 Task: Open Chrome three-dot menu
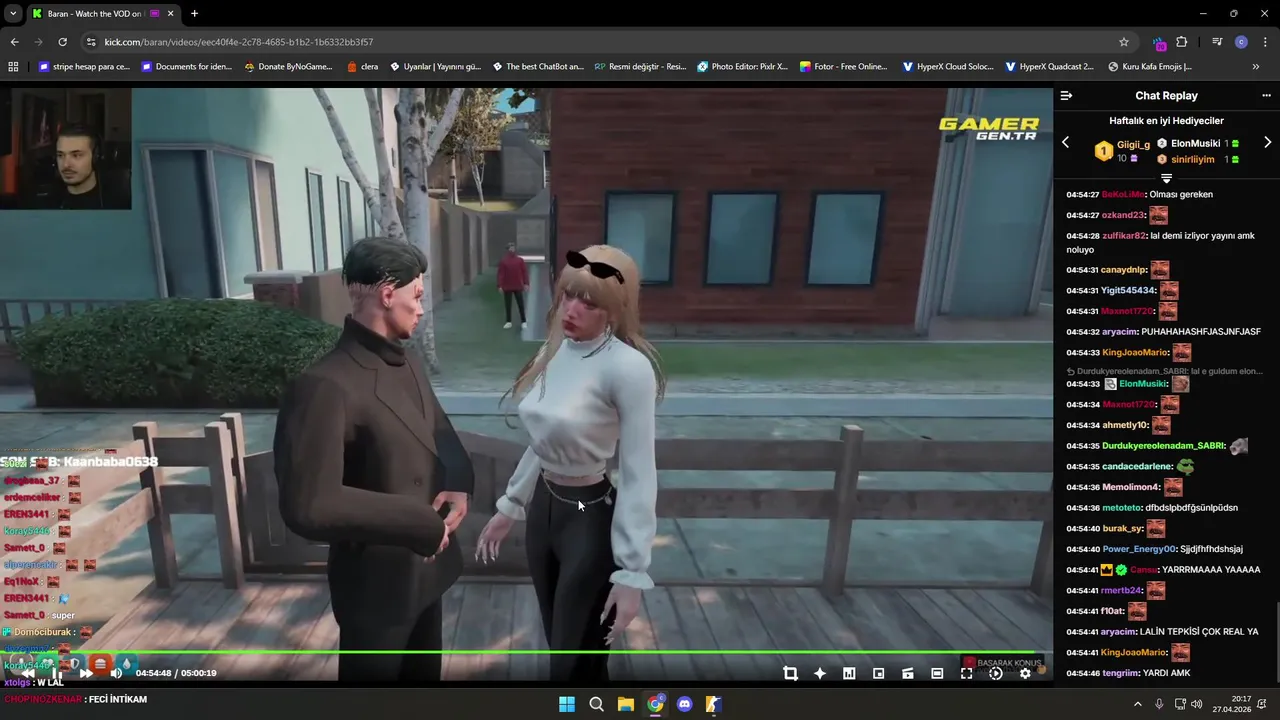[1264, 42]
